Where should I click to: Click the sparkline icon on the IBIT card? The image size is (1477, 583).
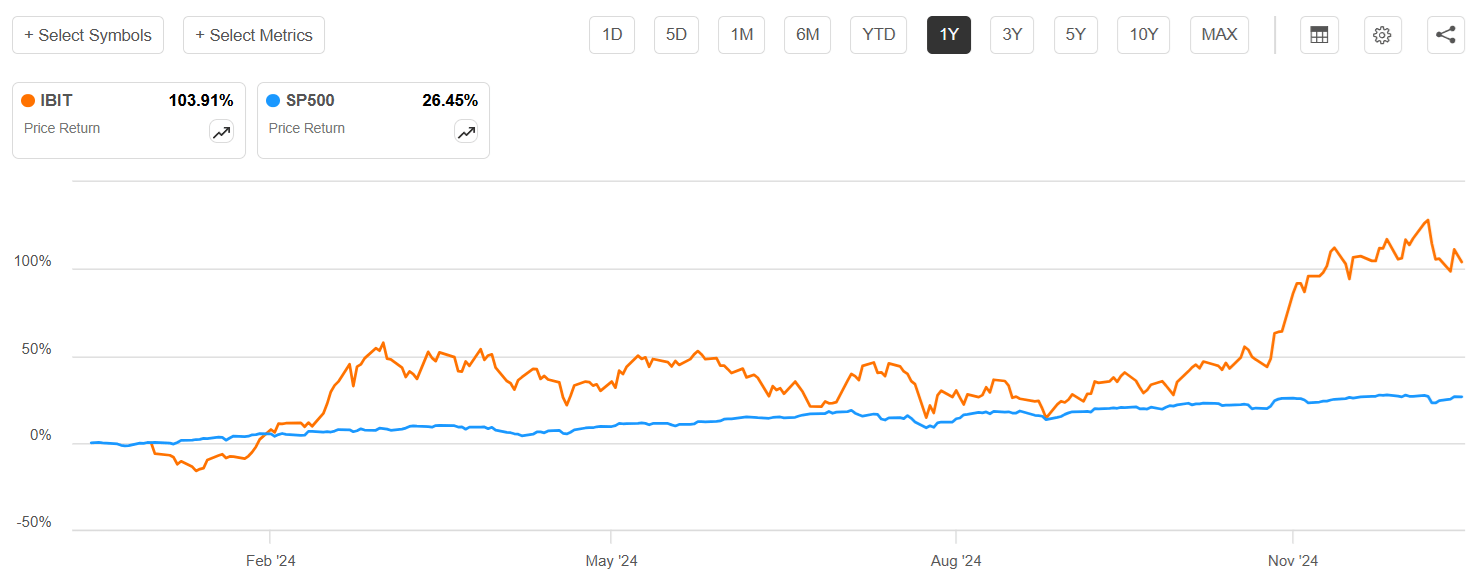click(x=221, y=131)
